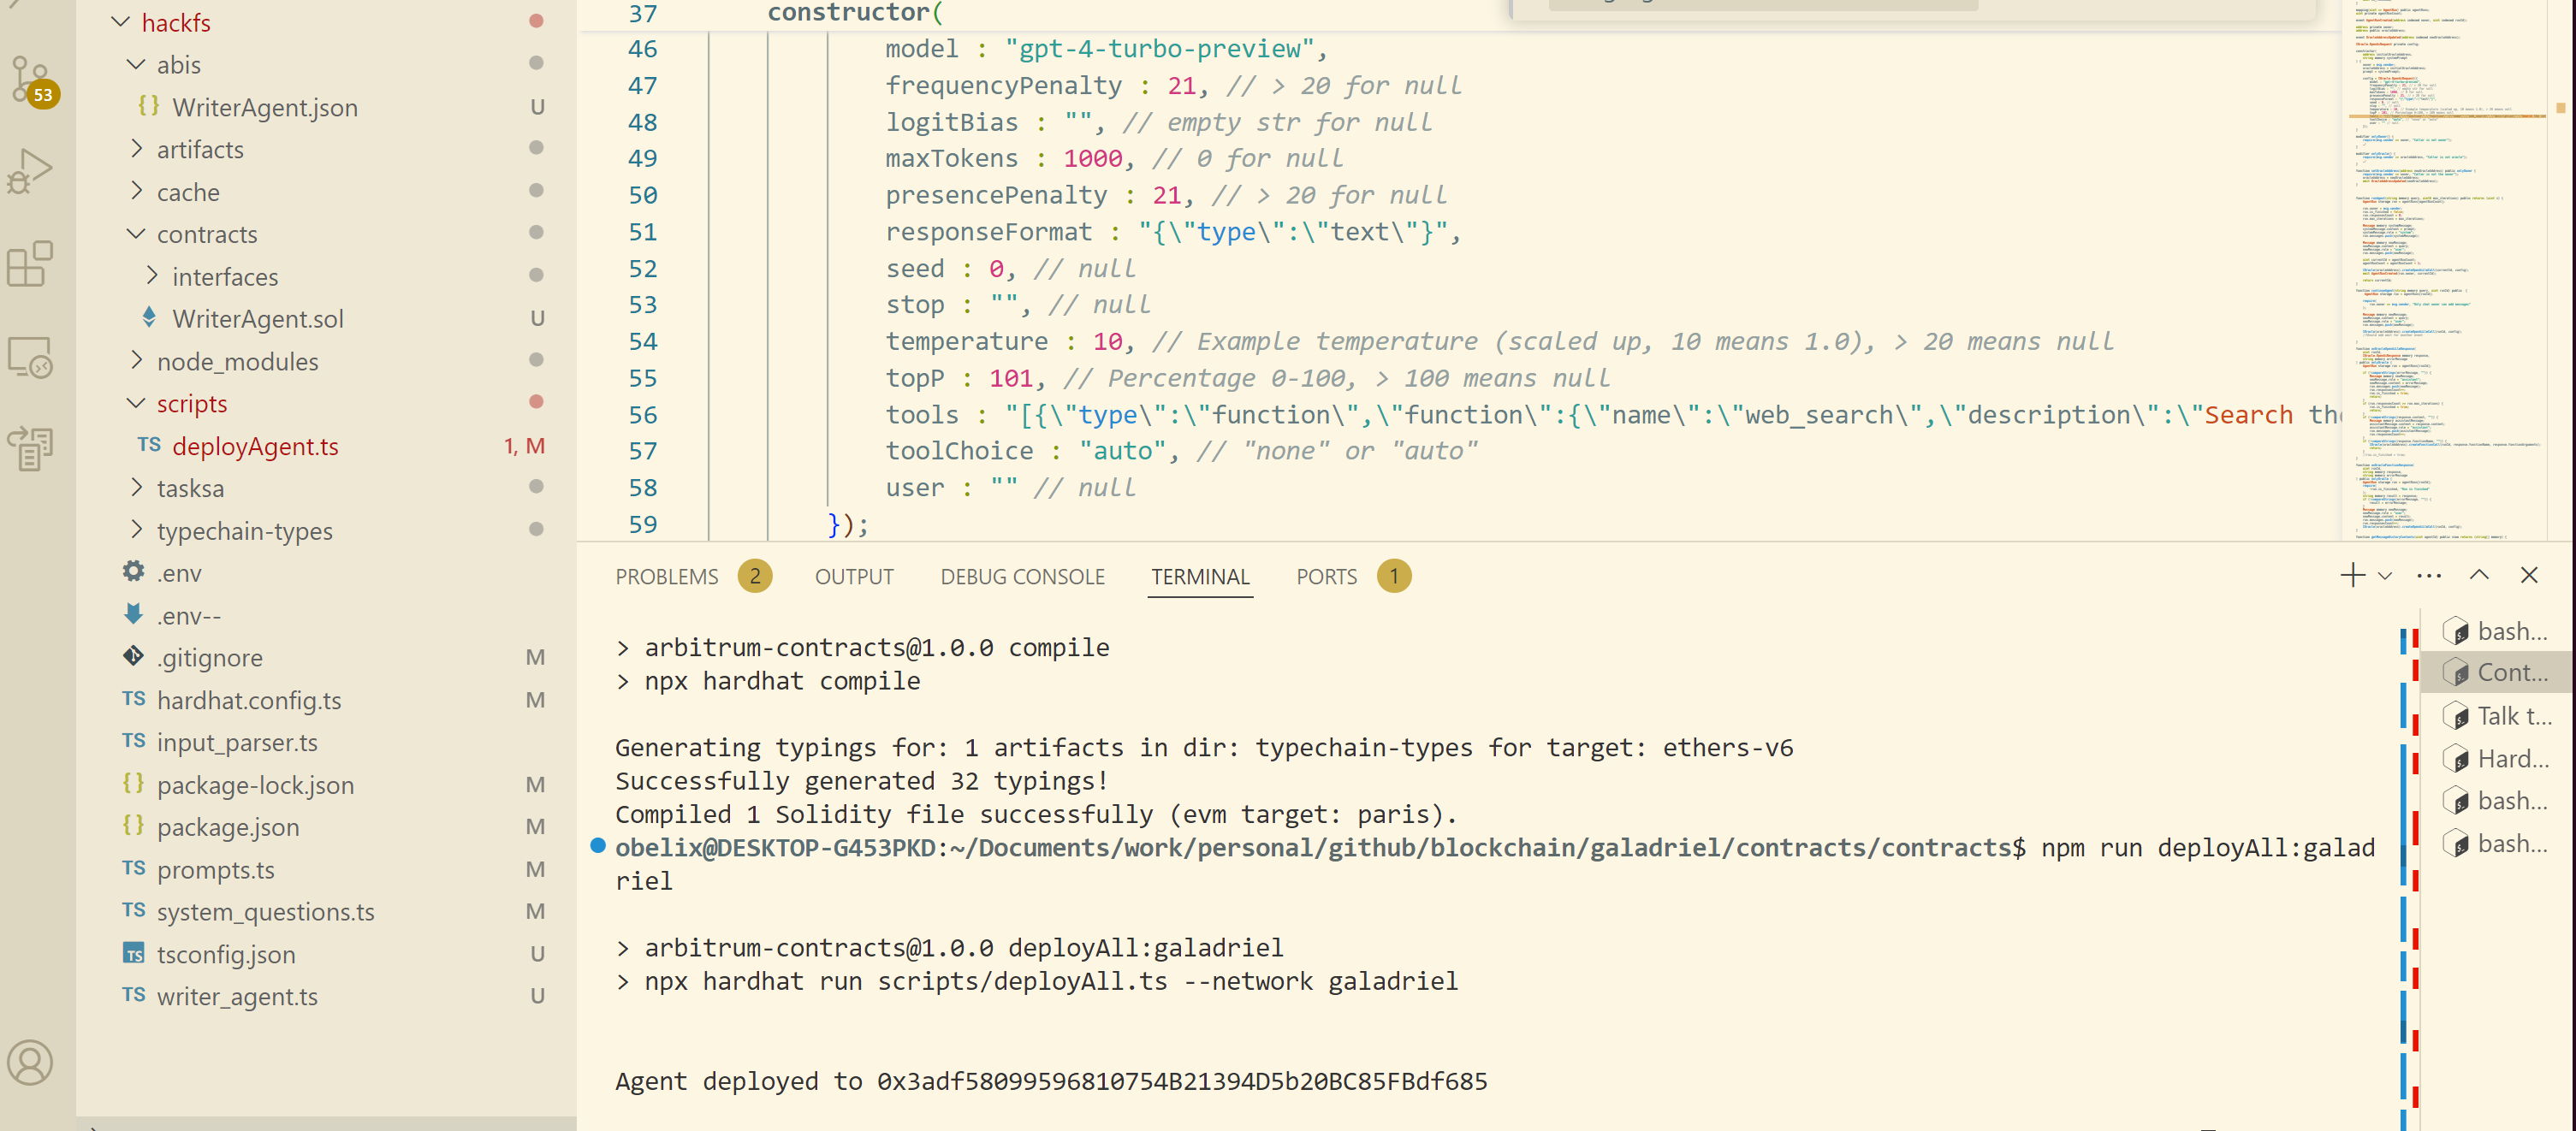Image resolution: width=2576 pixels, height=1131 pixels.
Task: Open Run and Debug view
Action: [30, 172]
